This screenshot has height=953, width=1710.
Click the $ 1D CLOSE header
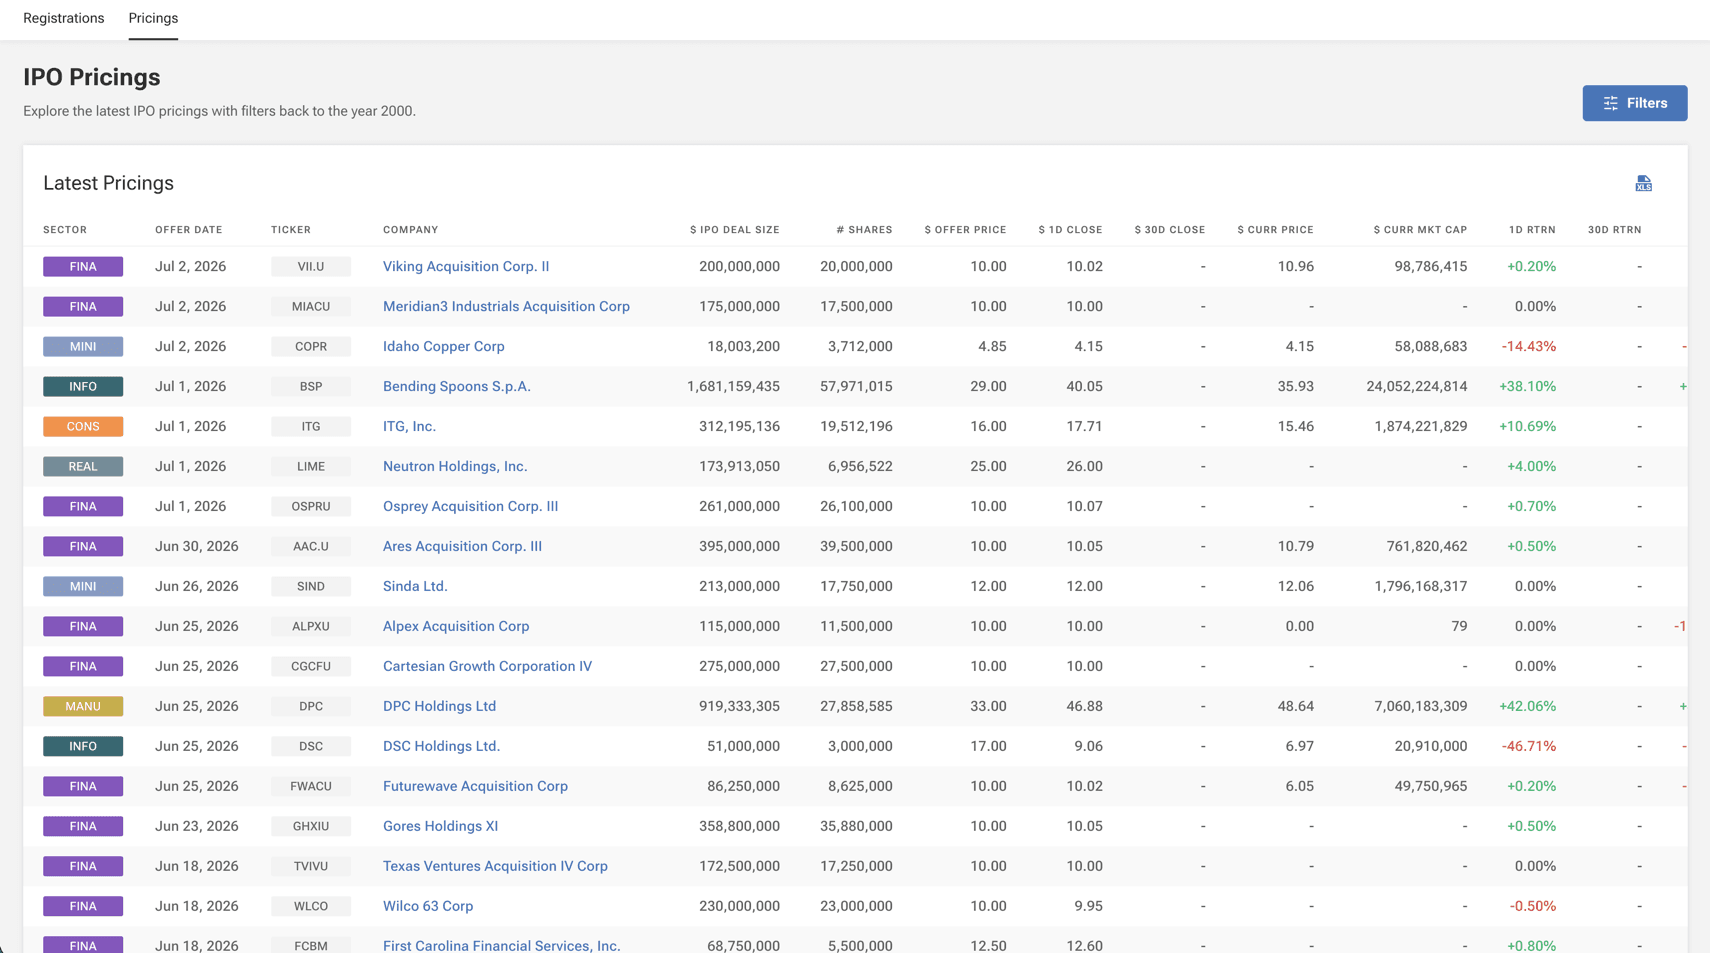coord(1071,230)
